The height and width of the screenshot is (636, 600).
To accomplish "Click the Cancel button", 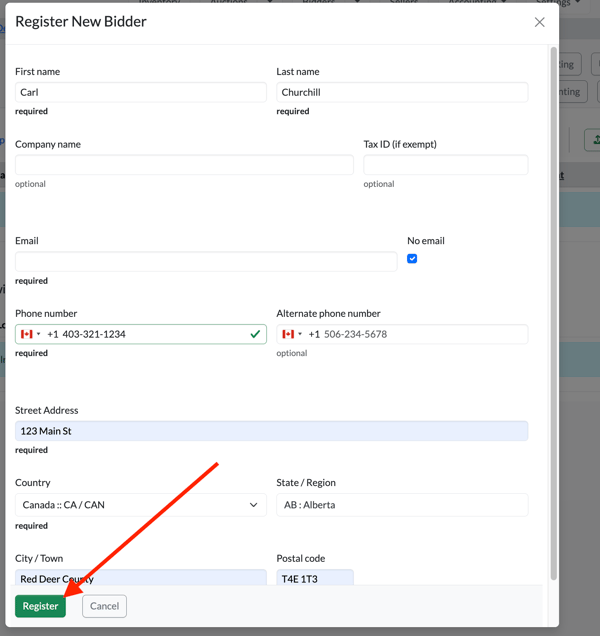I will point(104,606).
